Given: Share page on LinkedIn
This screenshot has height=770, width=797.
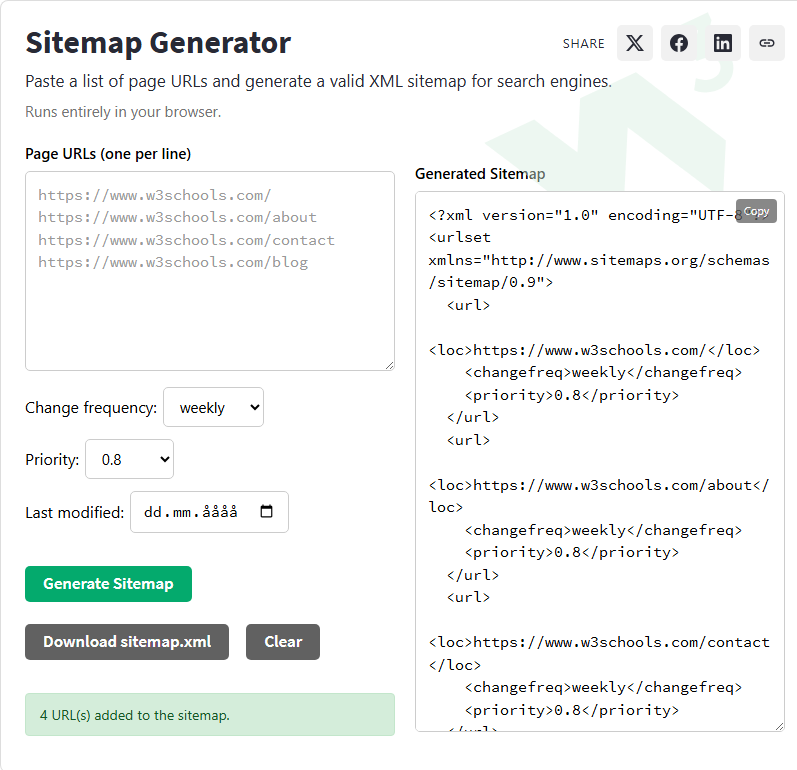Looking at the screenshot, I should [723, 43].
